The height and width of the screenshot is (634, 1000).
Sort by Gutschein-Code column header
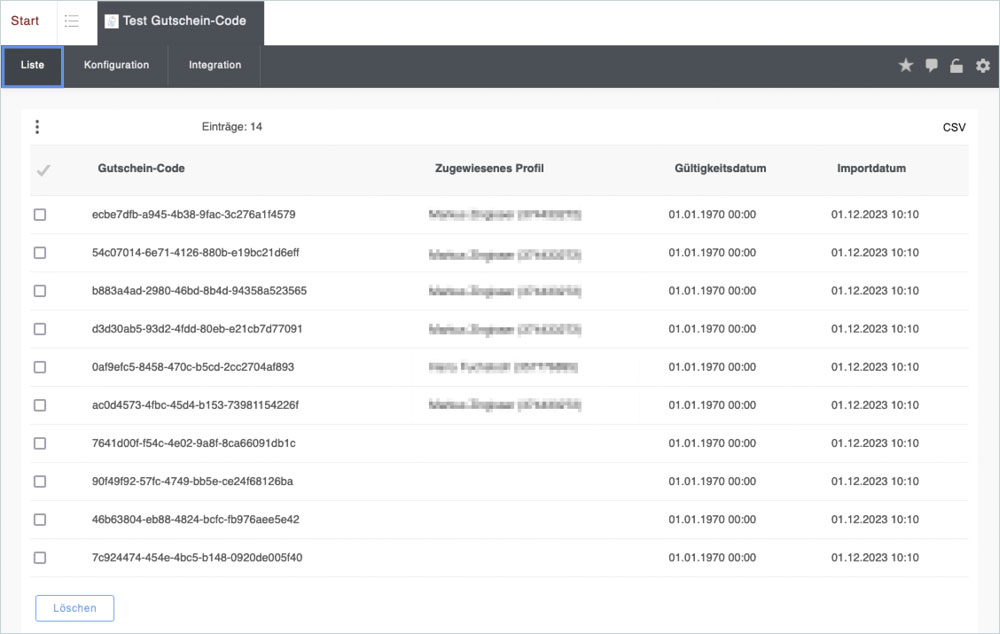[141, 168]
